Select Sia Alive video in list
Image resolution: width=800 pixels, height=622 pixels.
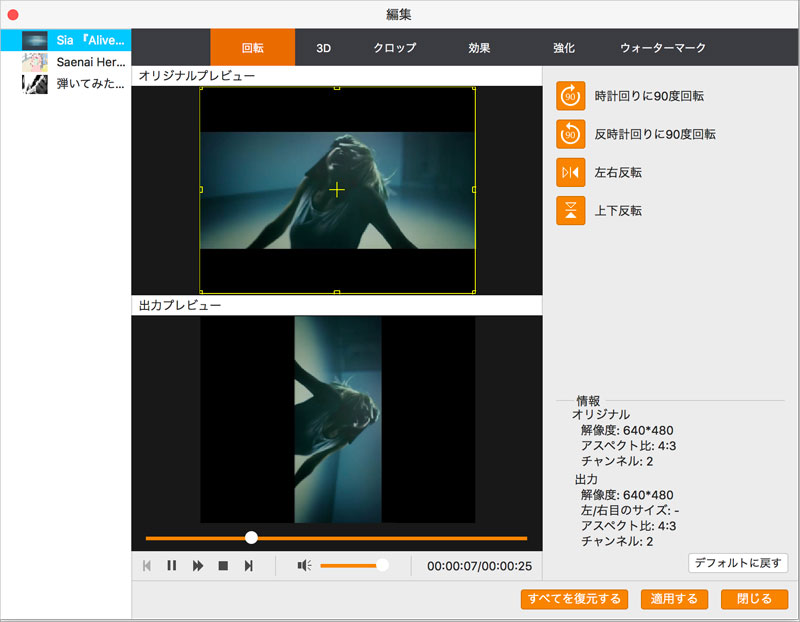point(66,40)
